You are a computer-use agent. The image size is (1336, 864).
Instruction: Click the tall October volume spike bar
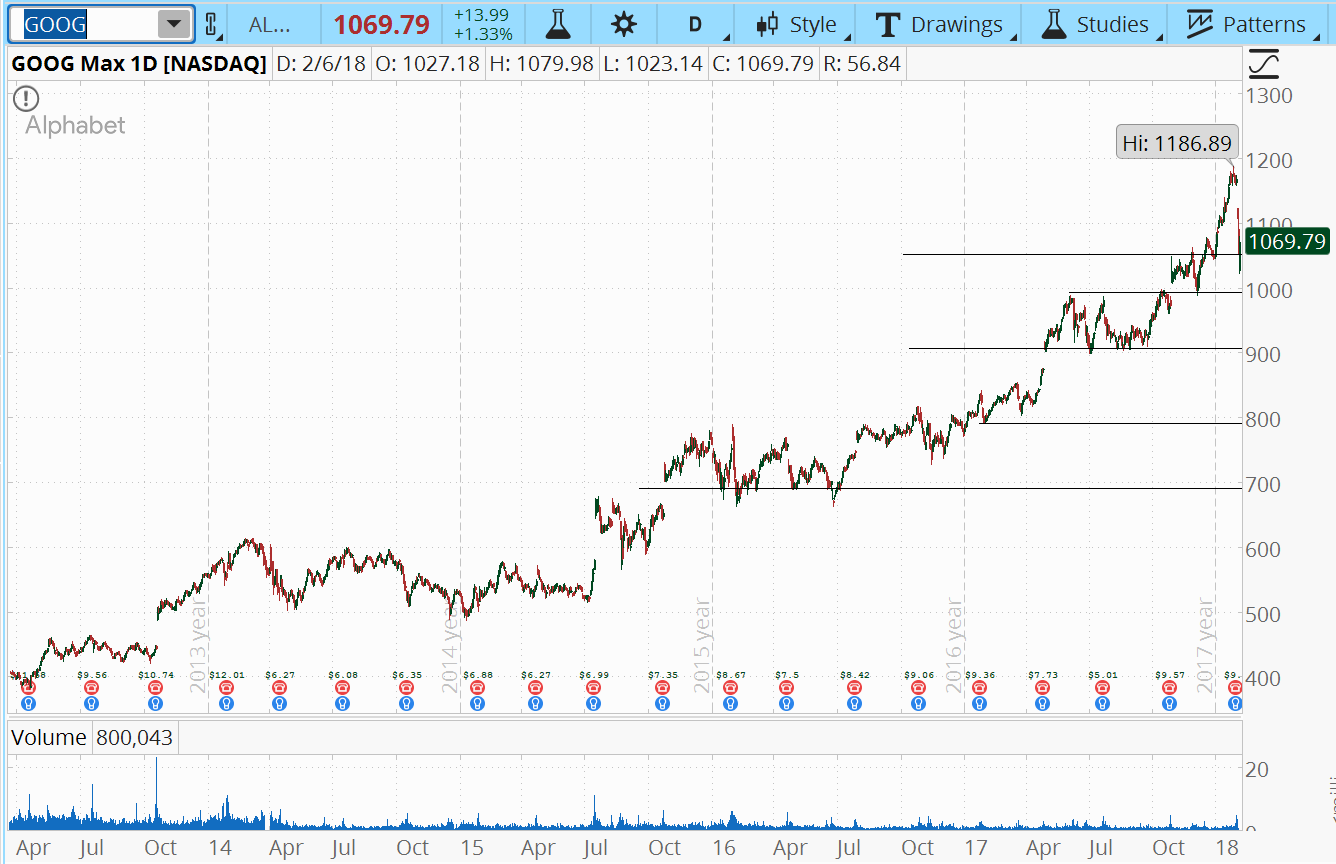156,795
